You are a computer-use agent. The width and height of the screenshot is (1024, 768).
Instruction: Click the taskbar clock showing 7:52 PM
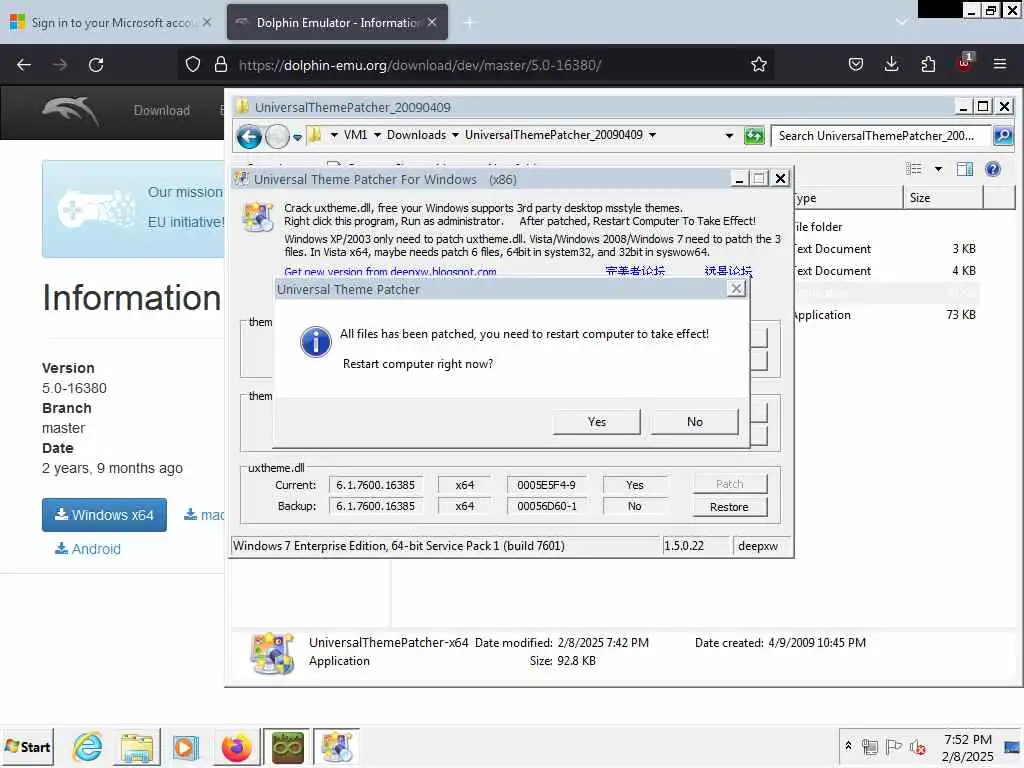[968, 748]
